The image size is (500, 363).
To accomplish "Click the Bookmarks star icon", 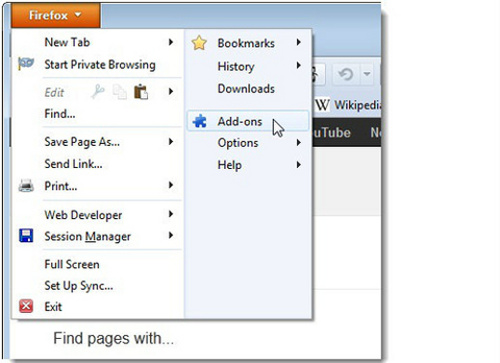I will pyautogui.click(x=199, y=43).
